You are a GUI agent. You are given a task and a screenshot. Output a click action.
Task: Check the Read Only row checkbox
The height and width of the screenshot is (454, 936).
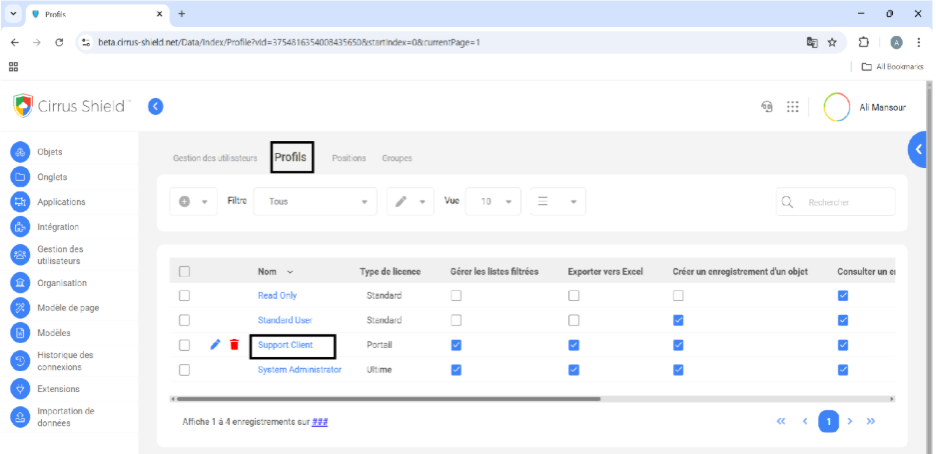coord(184,296)
